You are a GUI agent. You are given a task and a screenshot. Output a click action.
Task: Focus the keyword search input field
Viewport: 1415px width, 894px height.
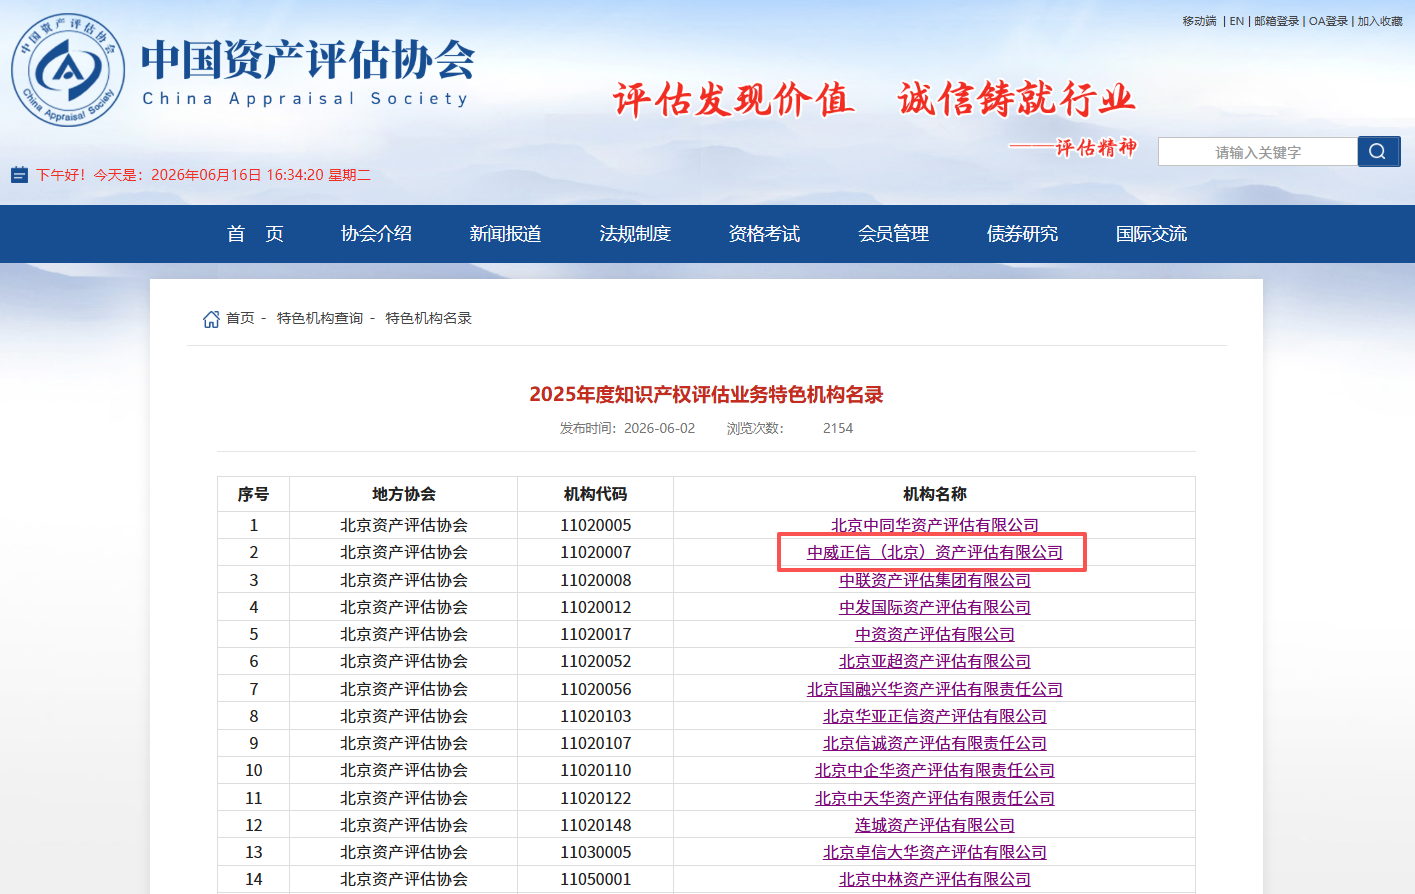click(x=1258, y=152)
